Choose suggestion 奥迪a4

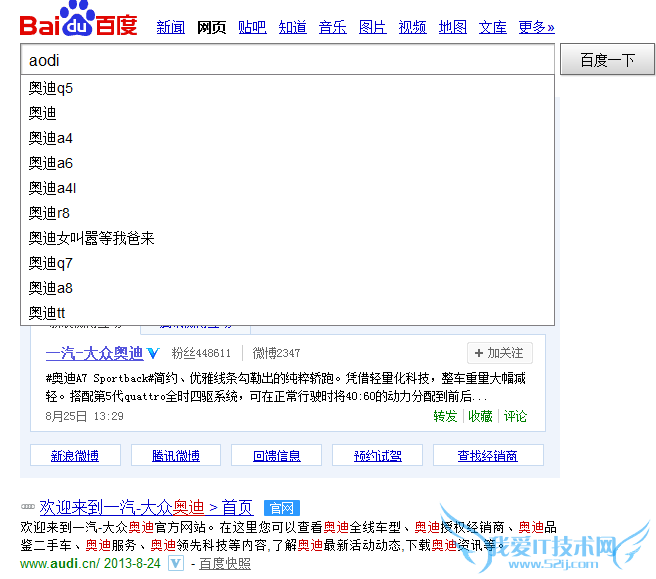pos(287,138)
